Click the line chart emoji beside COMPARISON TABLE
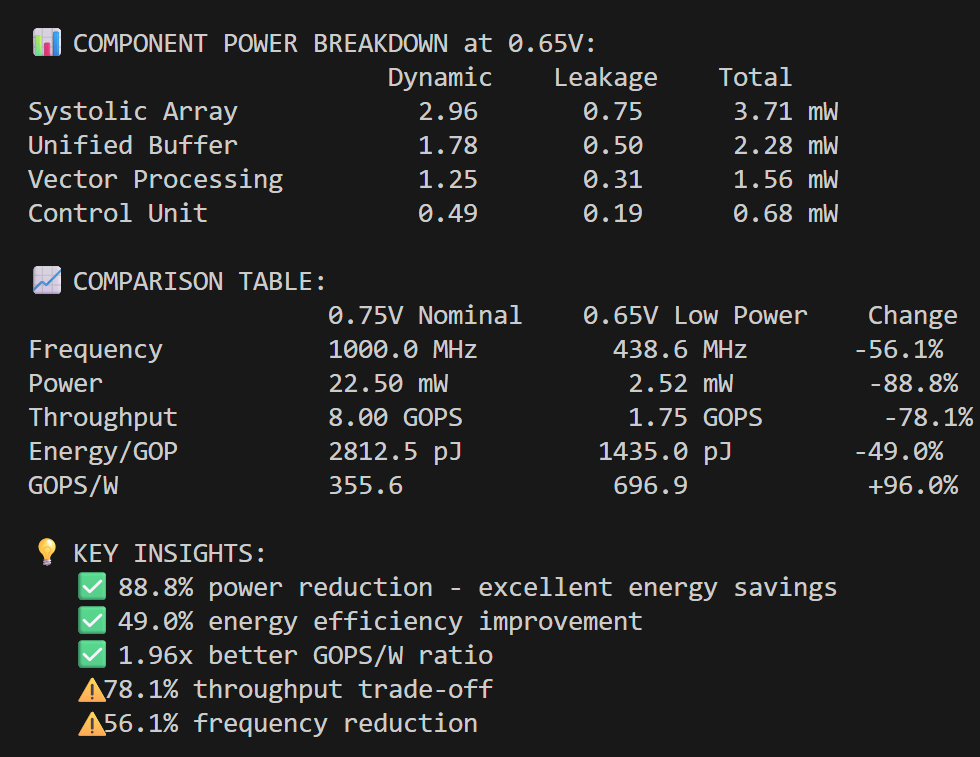Viewport: 980px width, 757px height. click(46, 281)
